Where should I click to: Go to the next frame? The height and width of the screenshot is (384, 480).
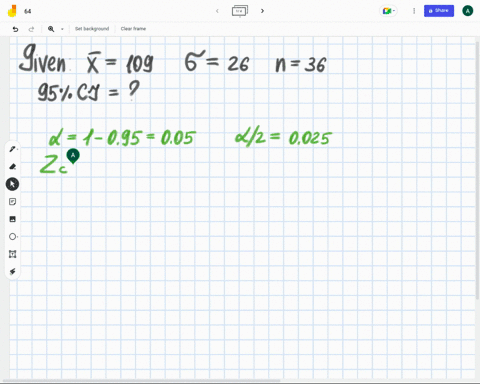pyautogui.click(x=262, y=11)
